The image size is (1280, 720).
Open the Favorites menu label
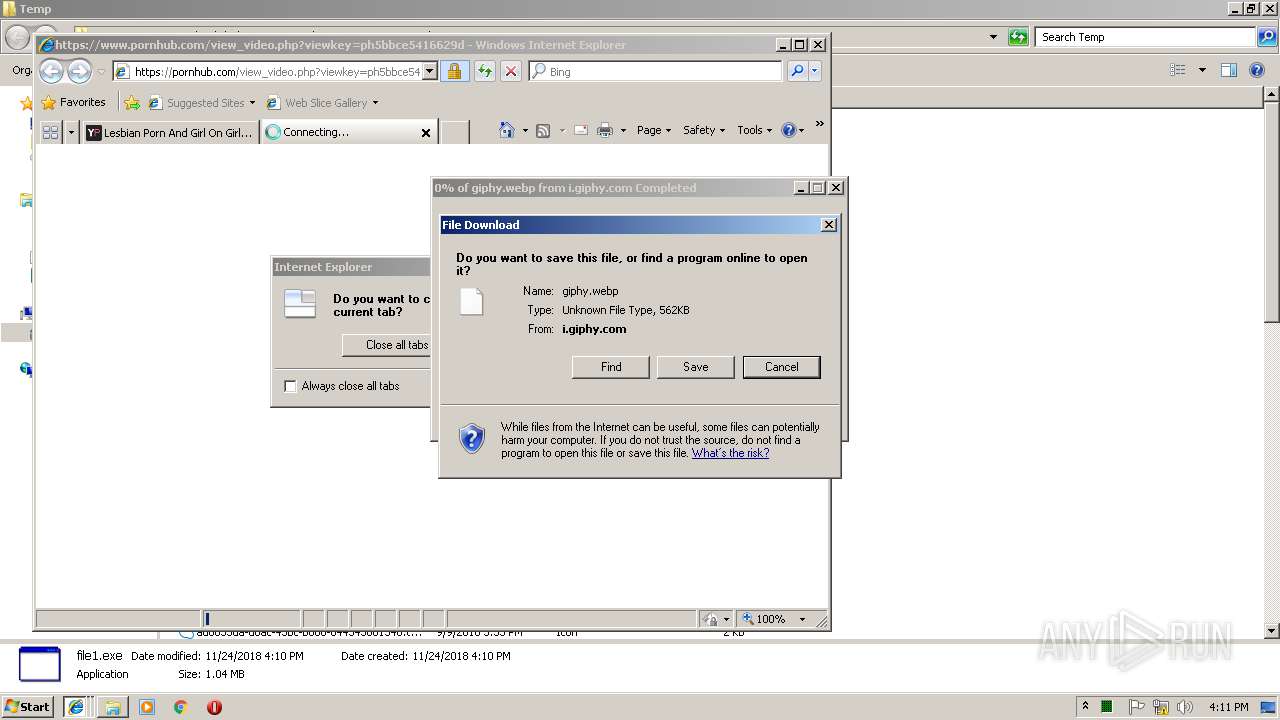pos(82,102)
